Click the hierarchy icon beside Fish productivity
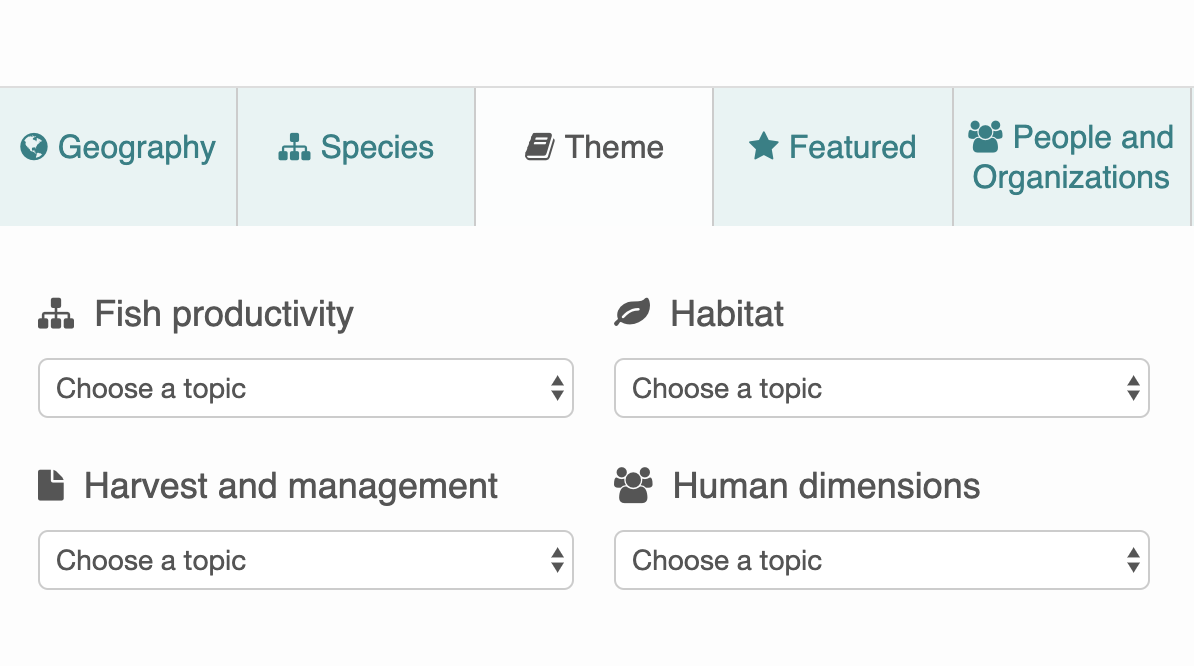Viewport: 1194px width, 666px height. [56, 314]
